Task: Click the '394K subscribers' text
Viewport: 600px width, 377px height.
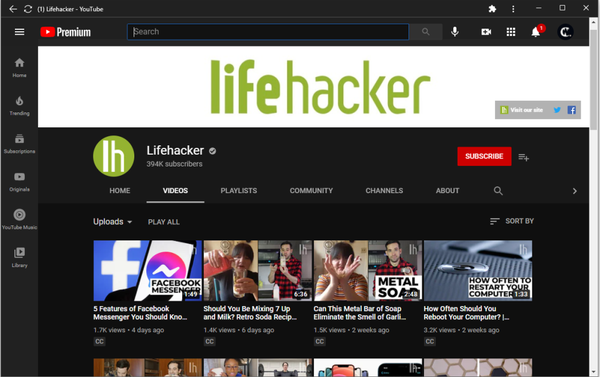Action: 174,164
